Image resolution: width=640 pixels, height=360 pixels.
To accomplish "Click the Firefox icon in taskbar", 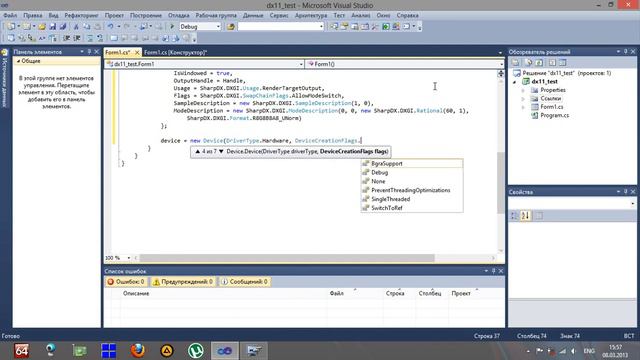I will 138,351.
